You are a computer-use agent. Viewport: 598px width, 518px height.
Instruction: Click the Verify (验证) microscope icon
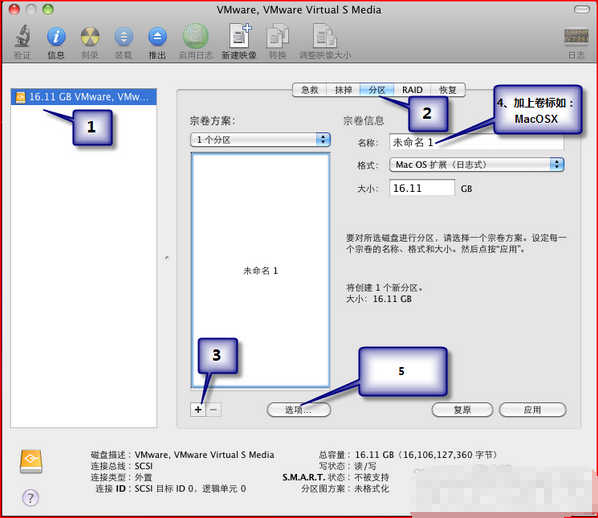(23, 37)
